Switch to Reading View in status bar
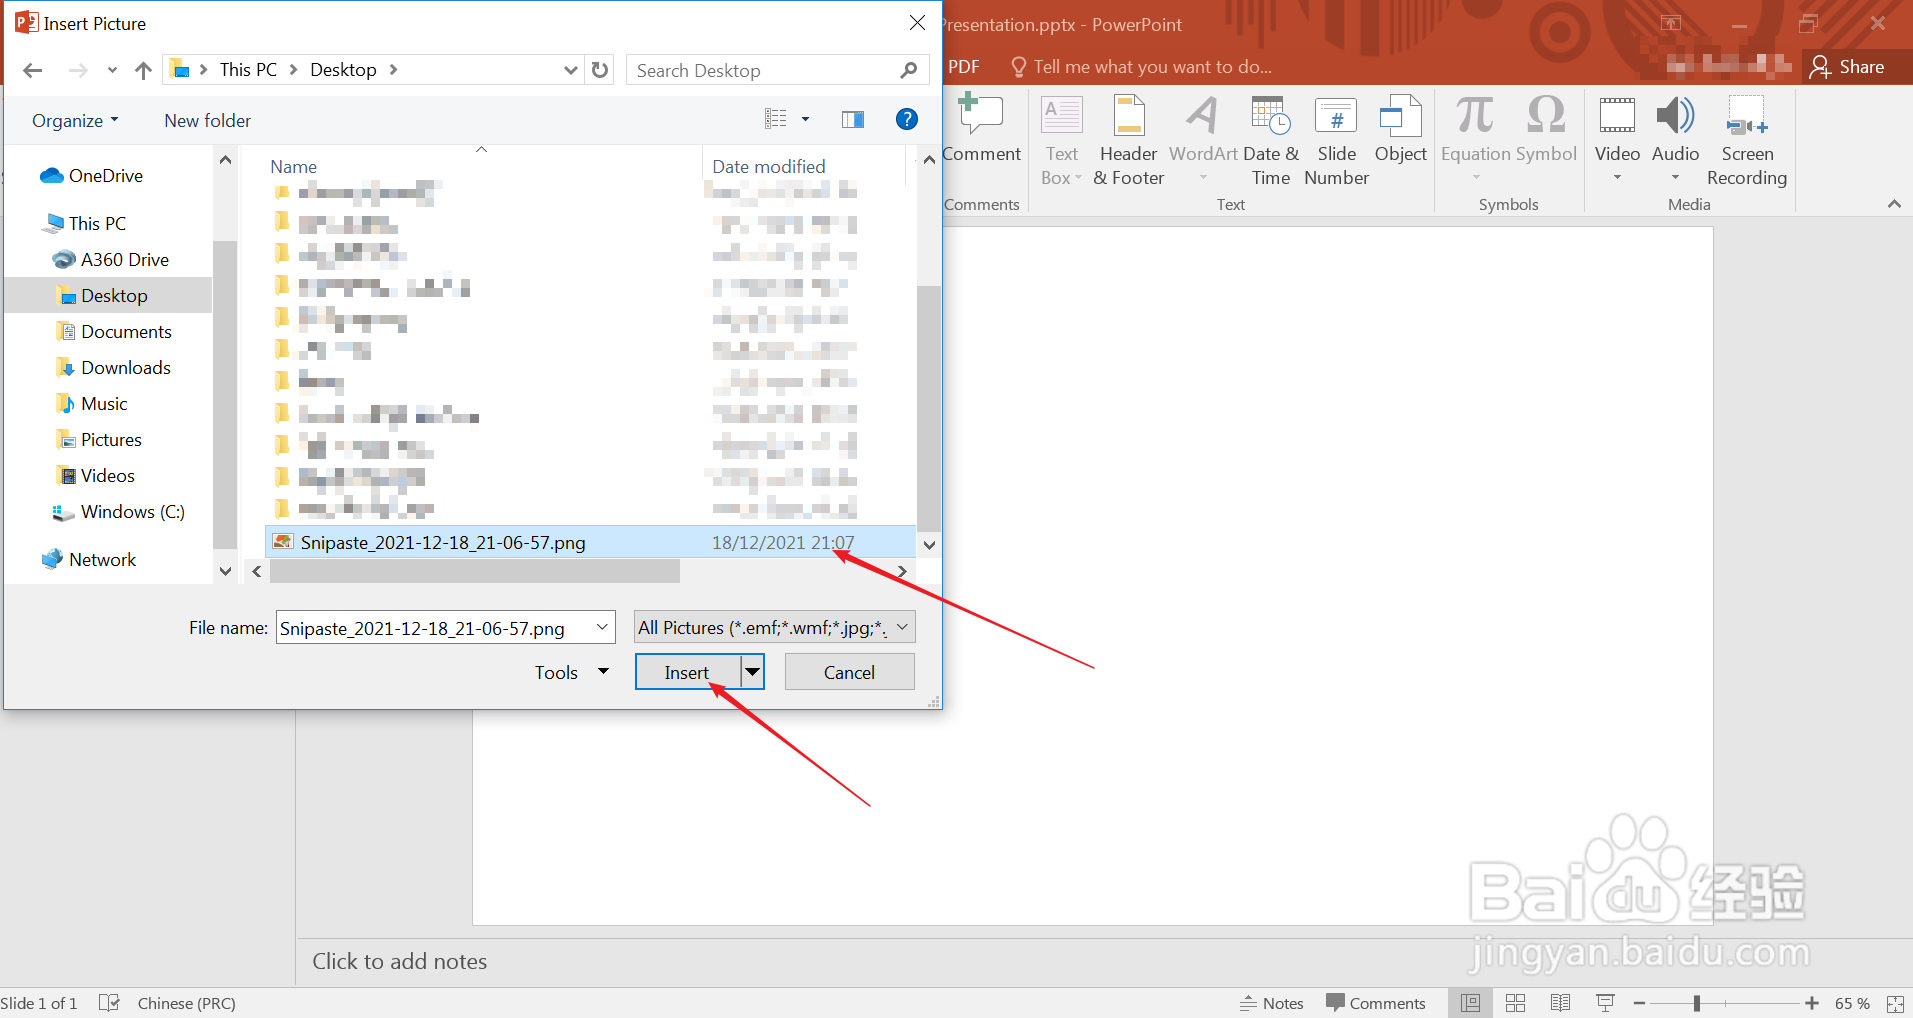 pos(1560,1003)
